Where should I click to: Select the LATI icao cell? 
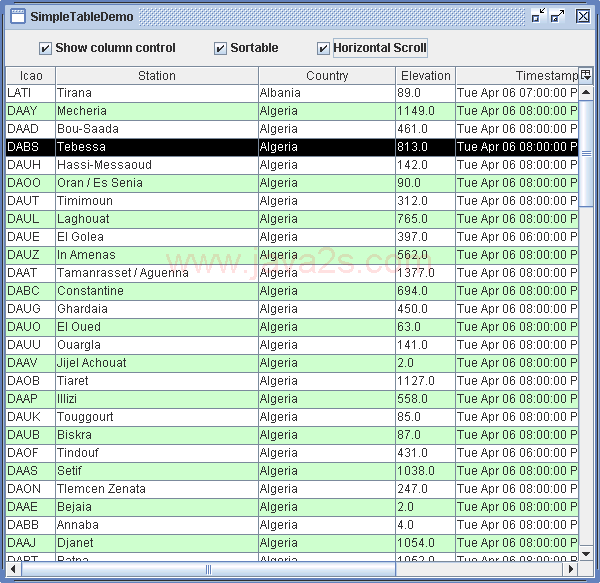31,93
